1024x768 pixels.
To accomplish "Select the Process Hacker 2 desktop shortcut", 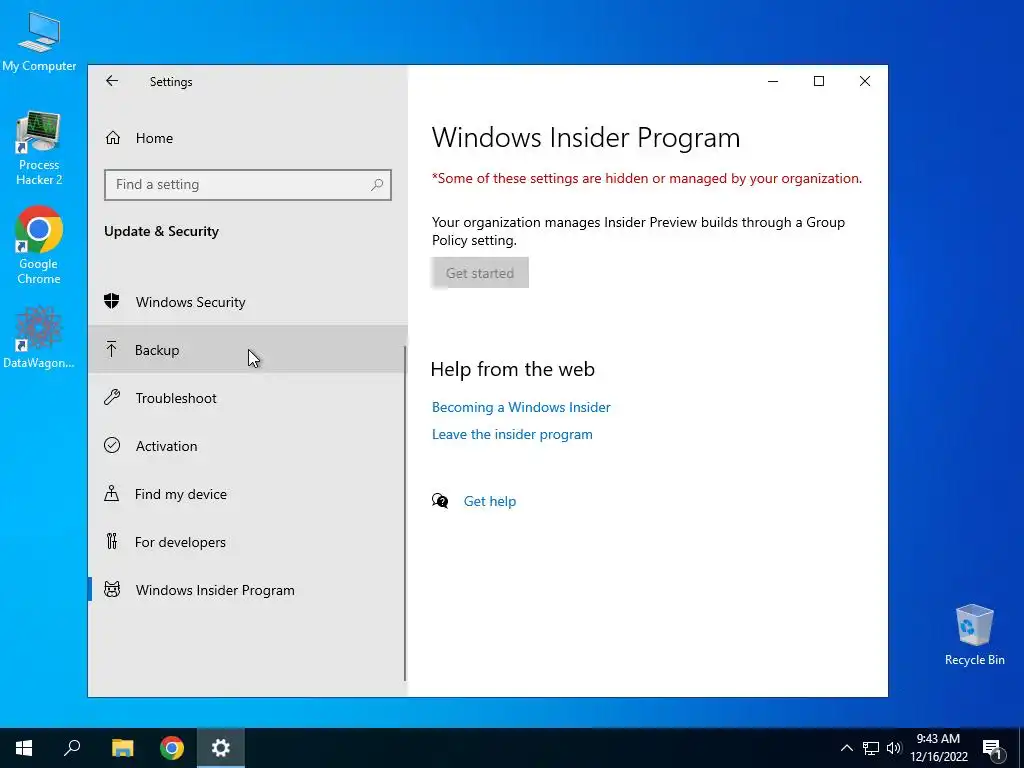I will (x=39, y=149).
